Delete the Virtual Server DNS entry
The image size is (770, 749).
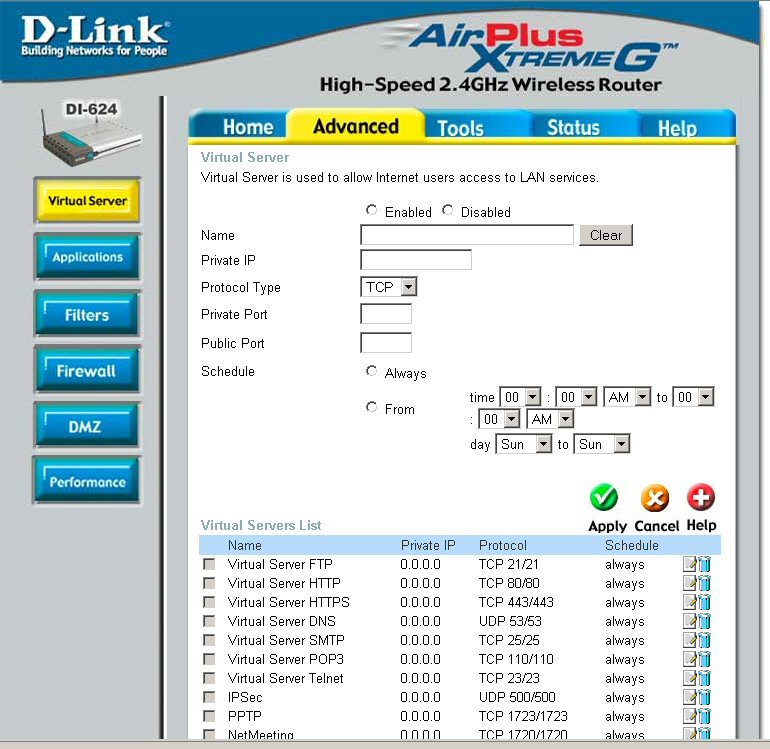point(704,621)
